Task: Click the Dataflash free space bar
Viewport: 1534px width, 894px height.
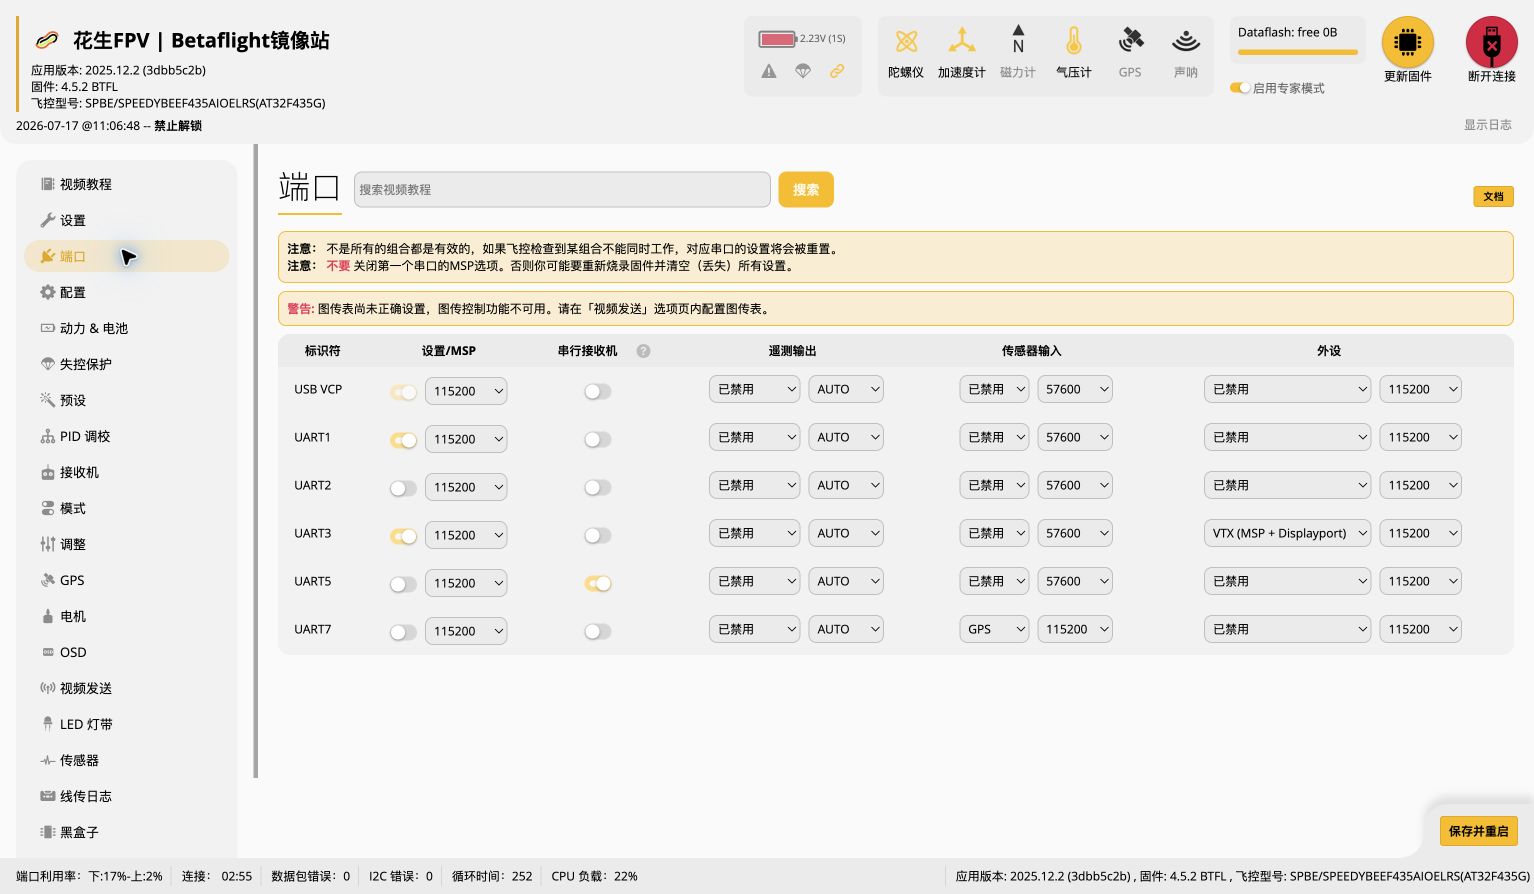Action: pyautogui.click(x=1297, y=52)
